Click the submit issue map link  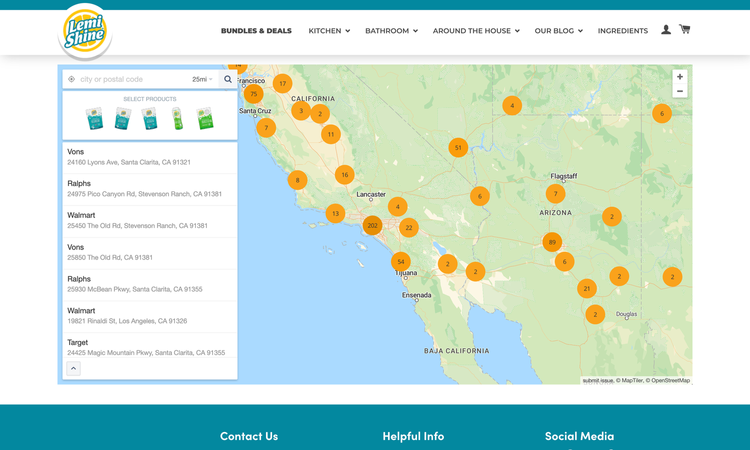coord(598,381)
